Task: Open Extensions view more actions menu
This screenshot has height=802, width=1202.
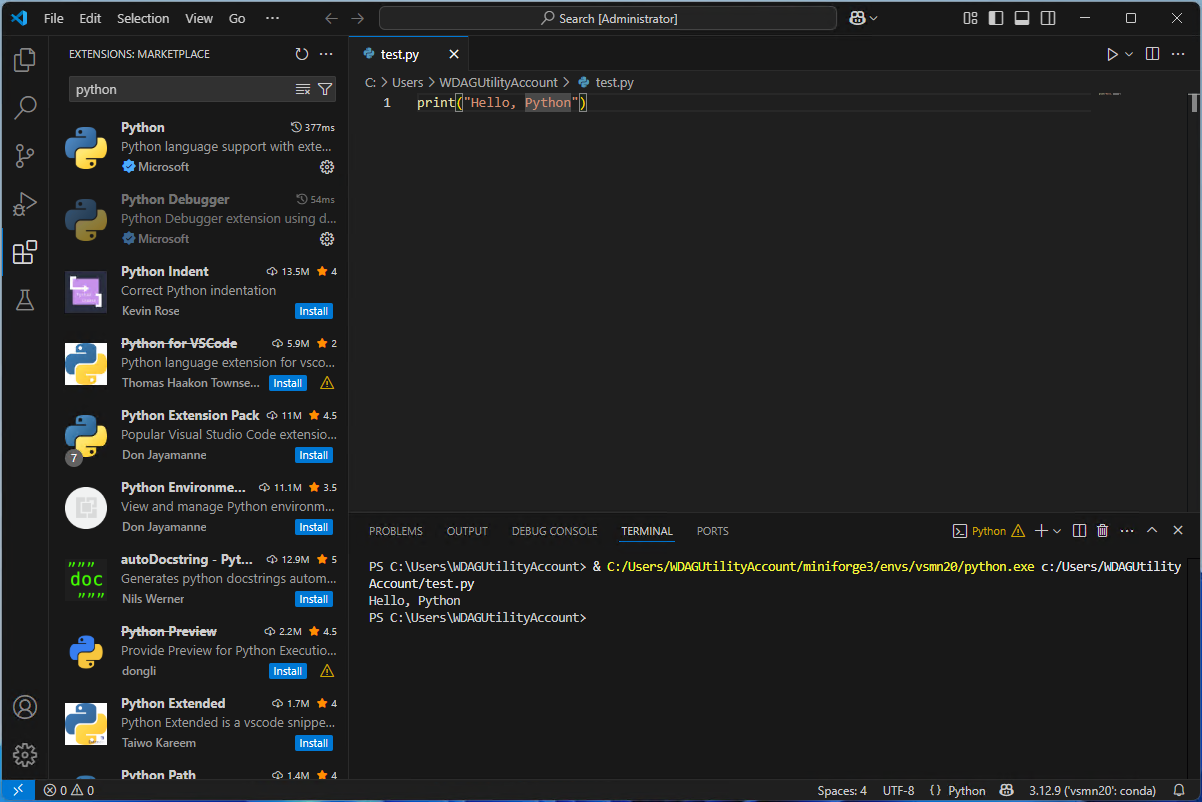Action: coord(326,54)
